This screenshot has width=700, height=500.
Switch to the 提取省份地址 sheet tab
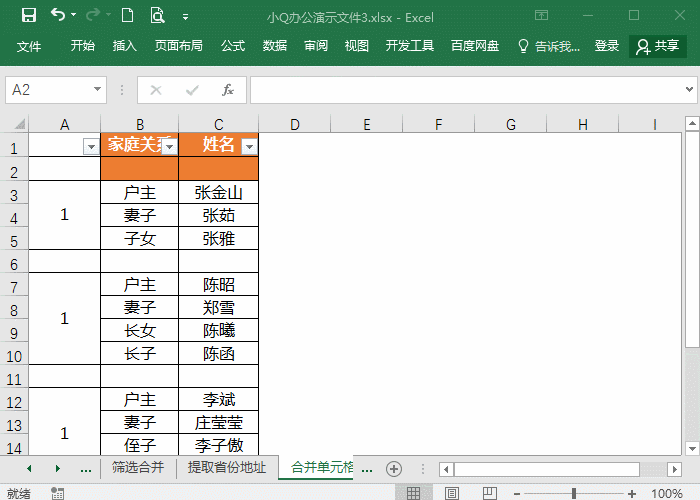click(227, 467)
